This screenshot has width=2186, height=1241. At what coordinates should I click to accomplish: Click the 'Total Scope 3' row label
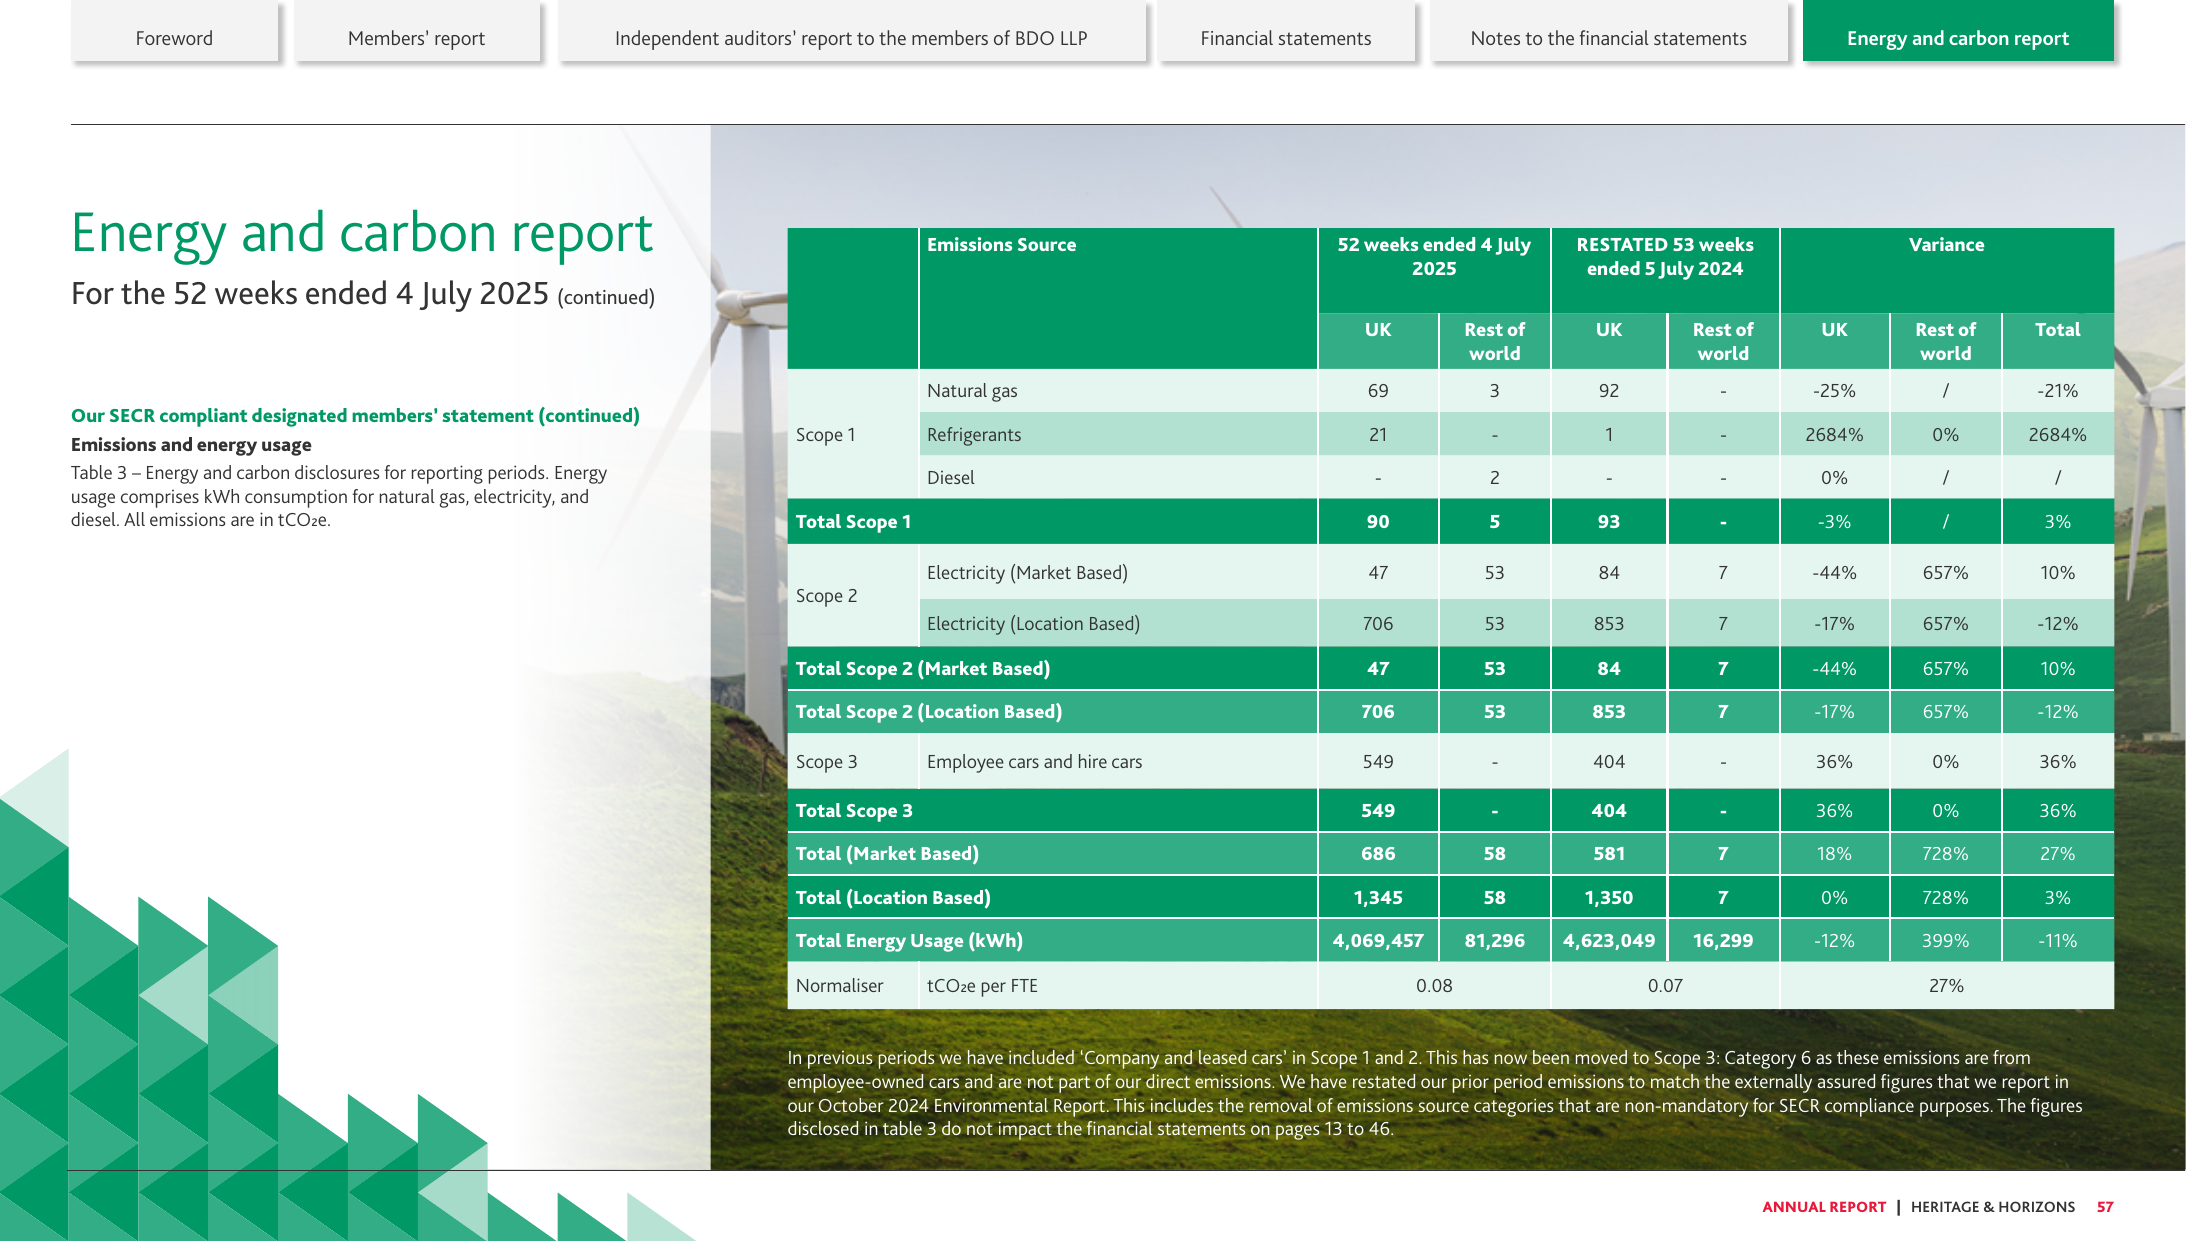tap(854, 810)
